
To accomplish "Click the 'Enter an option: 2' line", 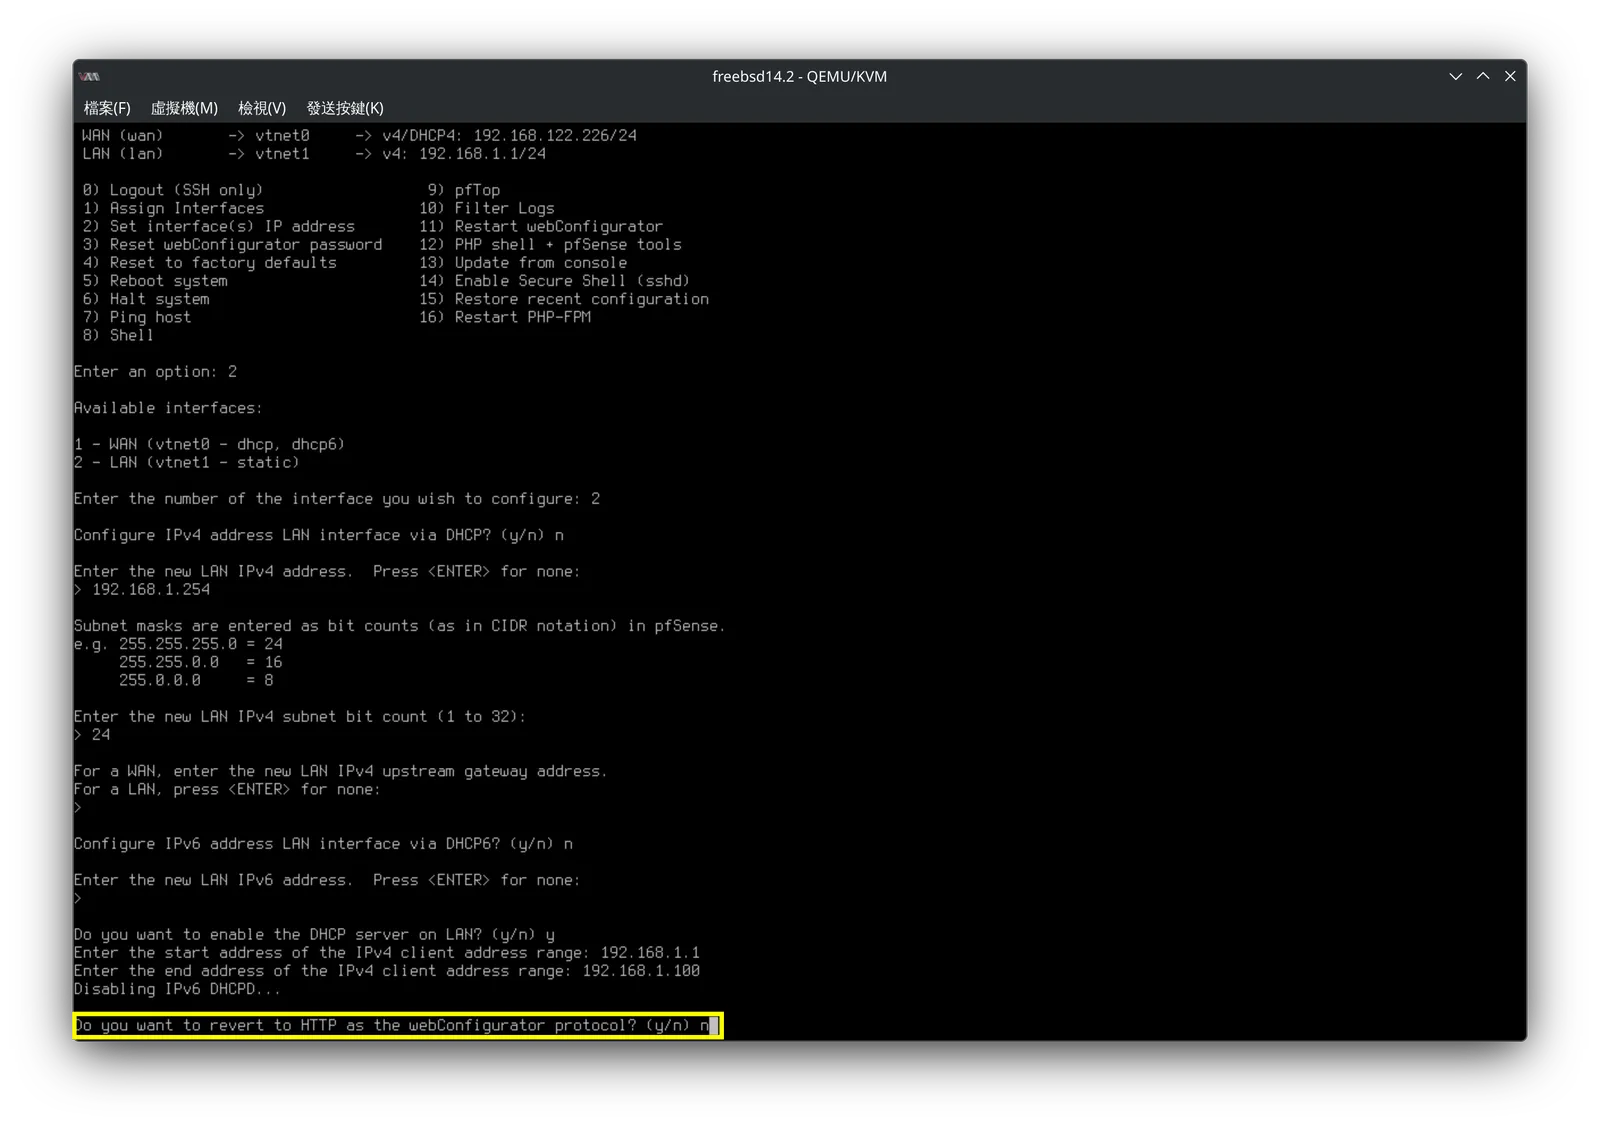I will pos(155,372).
